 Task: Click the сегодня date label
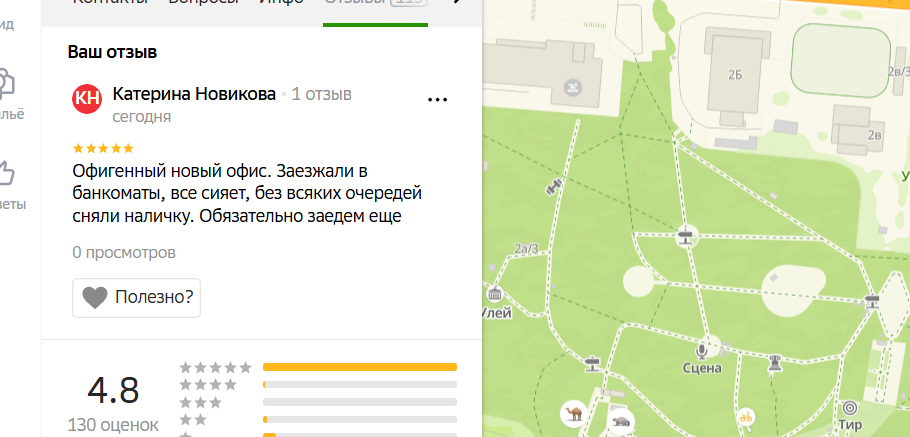point(142,117)
